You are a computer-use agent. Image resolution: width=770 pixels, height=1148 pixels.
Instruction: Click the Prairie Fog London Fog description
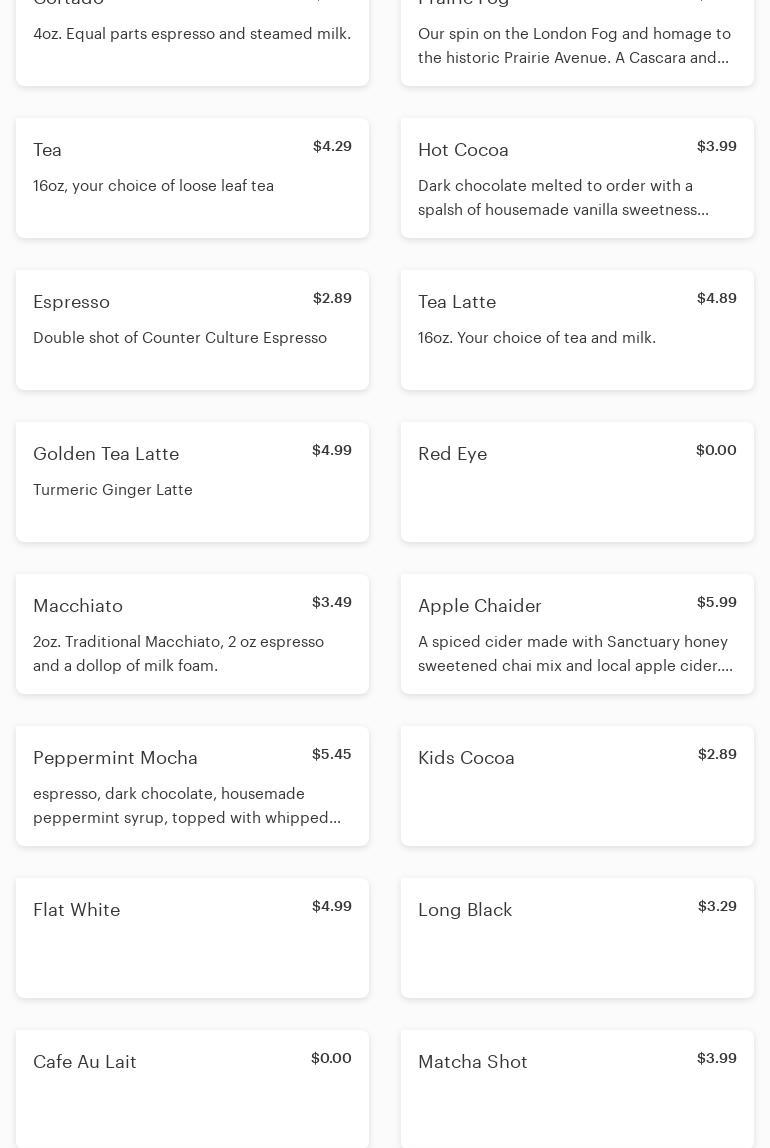[x=574, y=46]
